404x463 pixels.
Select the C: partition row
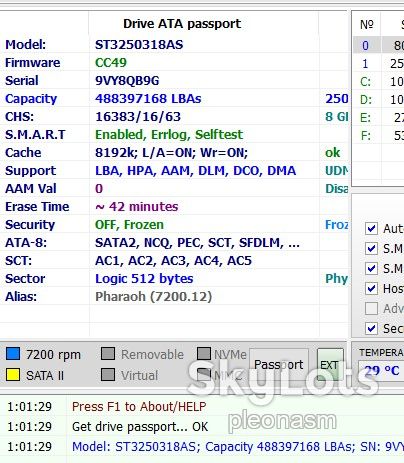coord(379,81)
